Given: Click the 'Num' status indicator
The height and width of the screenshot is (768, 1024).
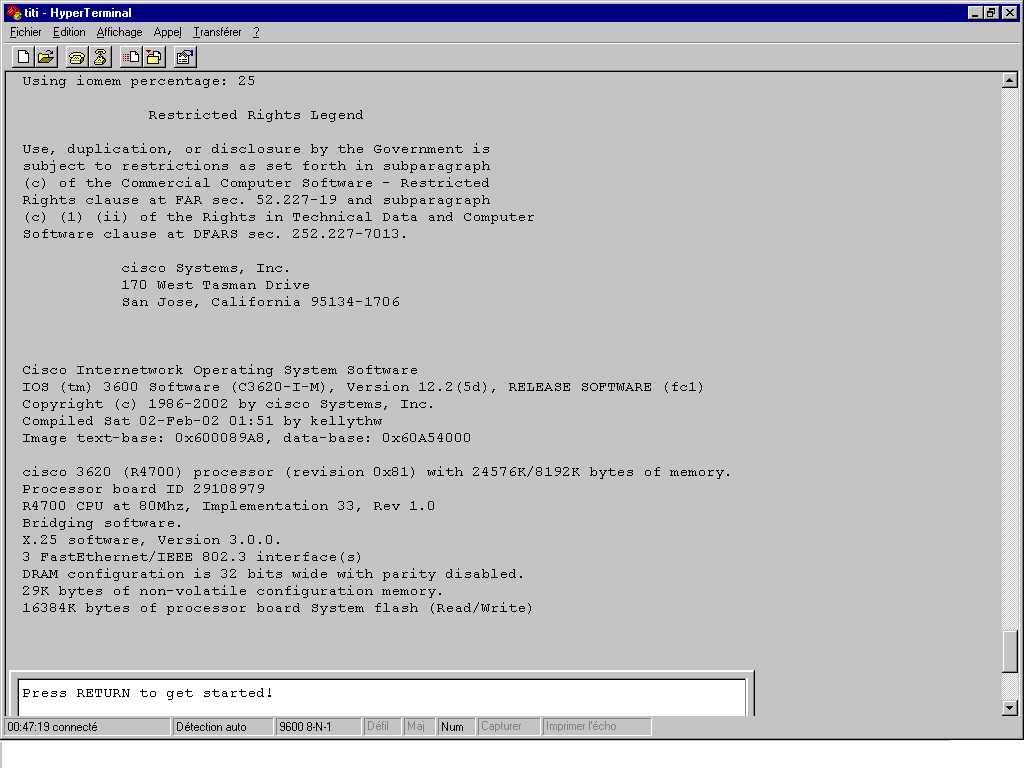Looking at the screenshot, I should click(456, 726).
